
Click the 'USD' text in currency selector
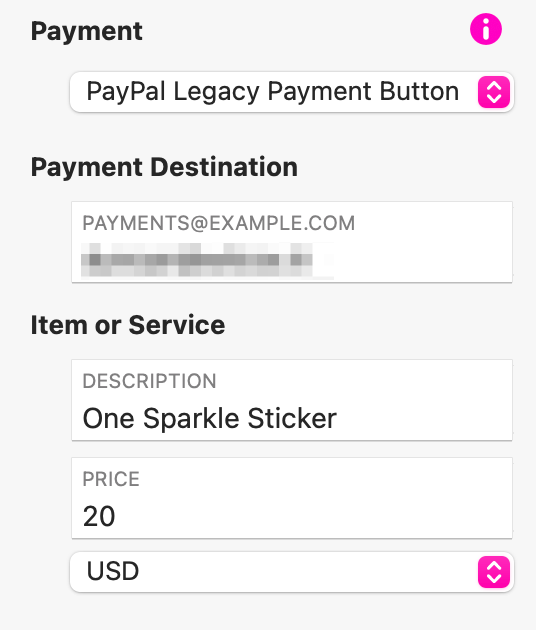(113, 571)
